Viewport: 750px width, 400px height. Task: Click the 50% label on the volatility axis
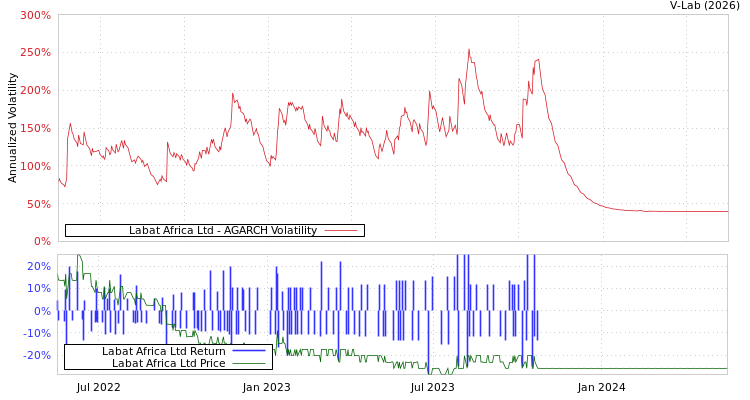(x=37, y=205)
